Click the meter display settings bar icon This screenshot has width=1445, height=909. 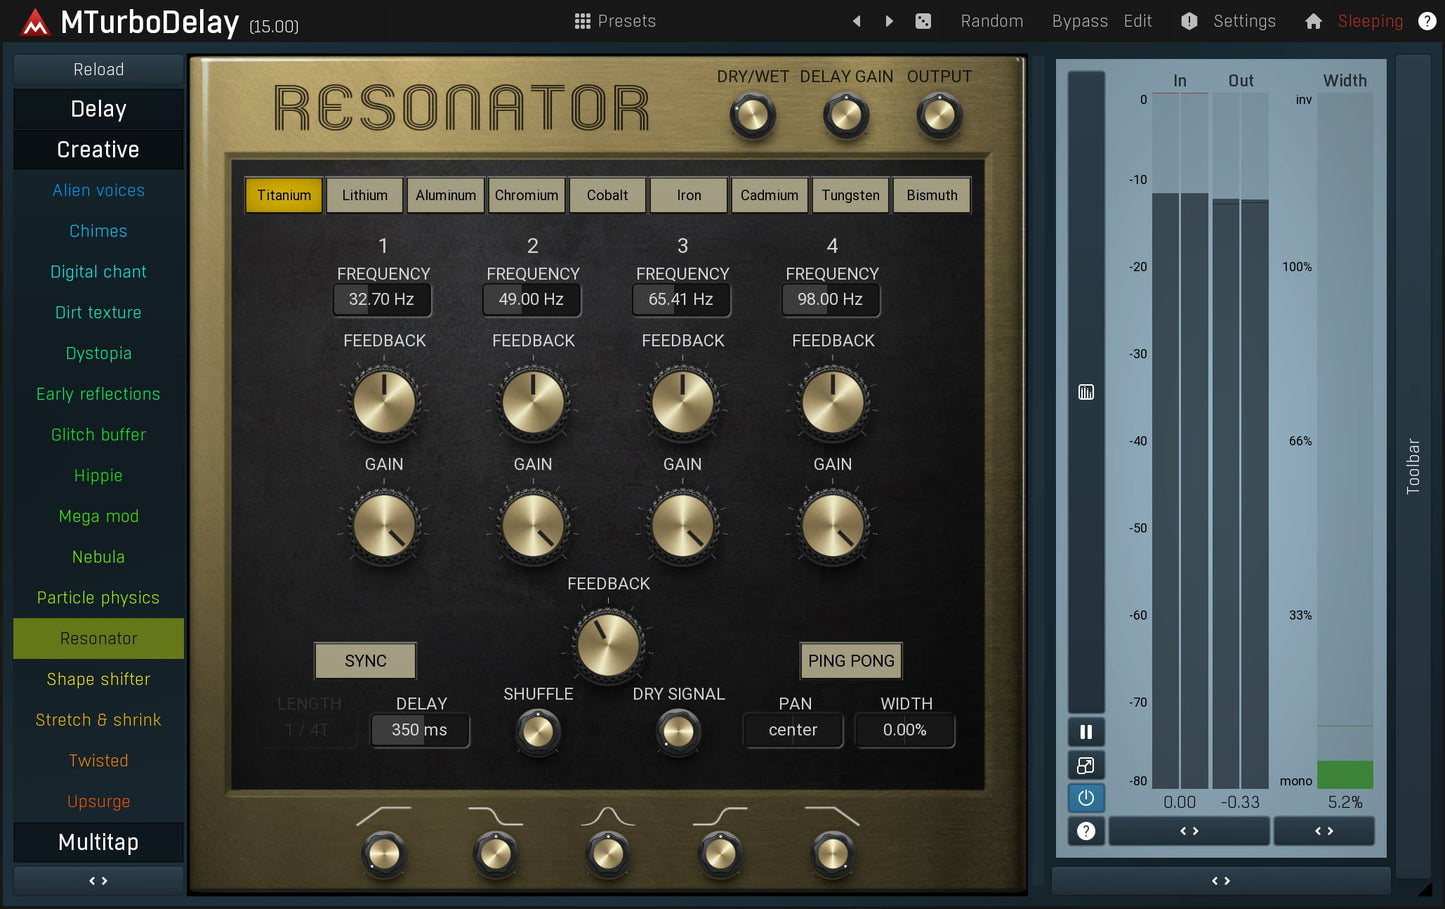[x=1086, y=392]
